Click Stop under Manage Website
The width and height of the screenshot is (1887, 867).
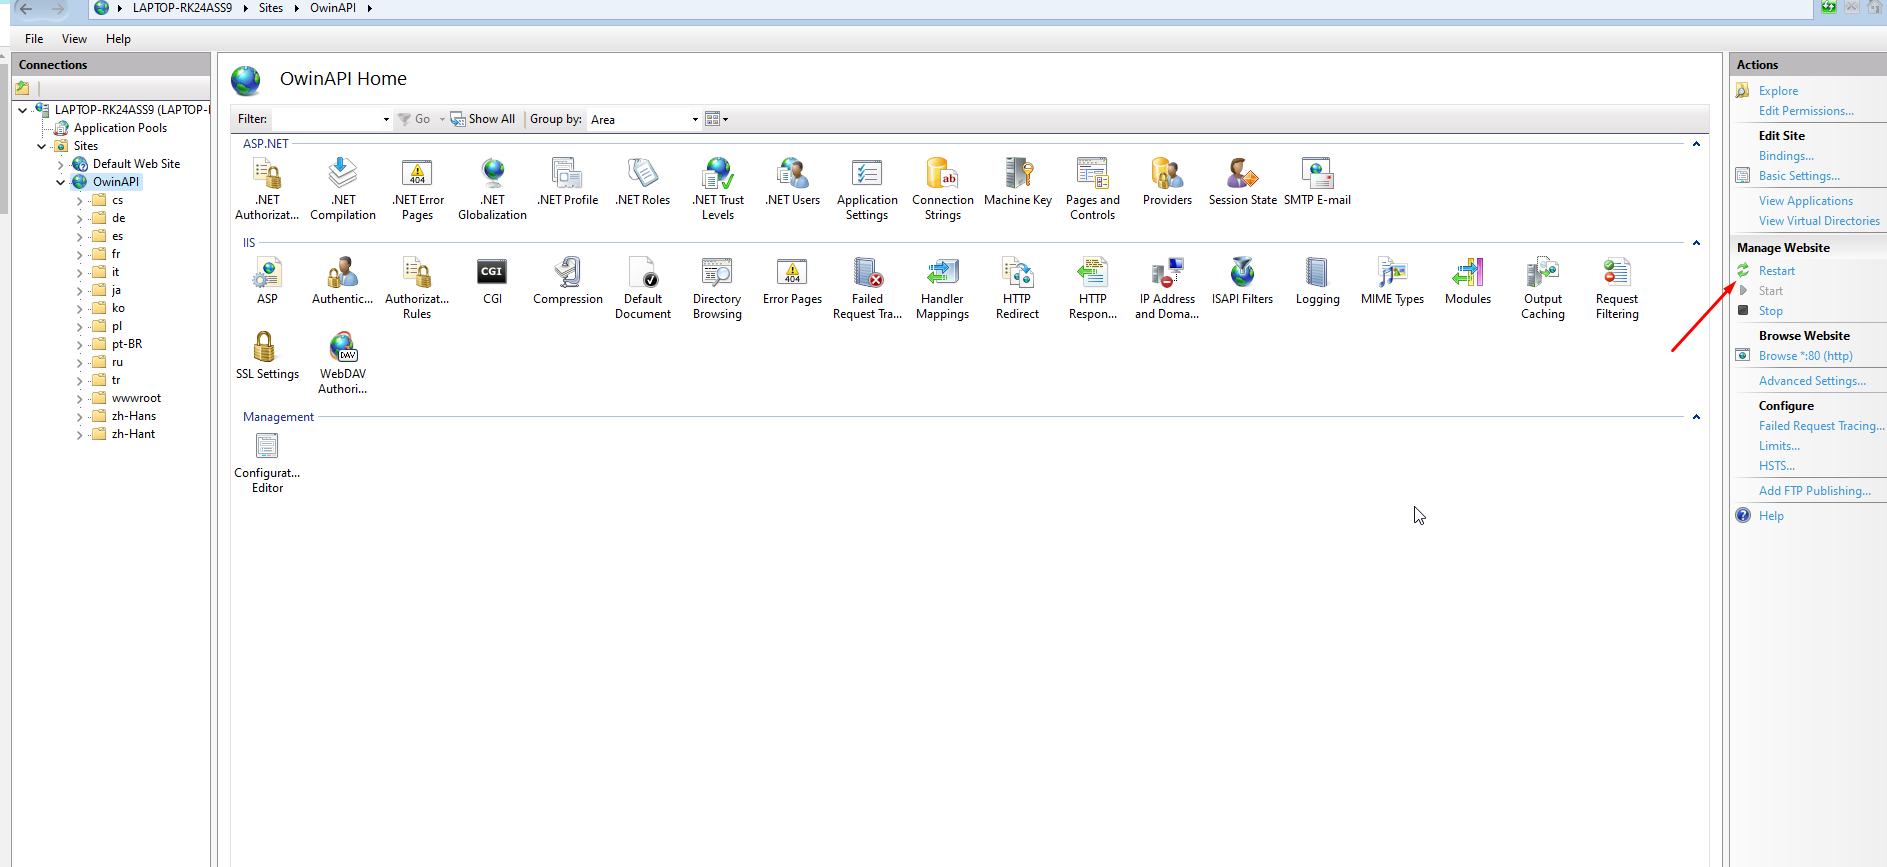pyautogui.click(x=1770, y=311)
